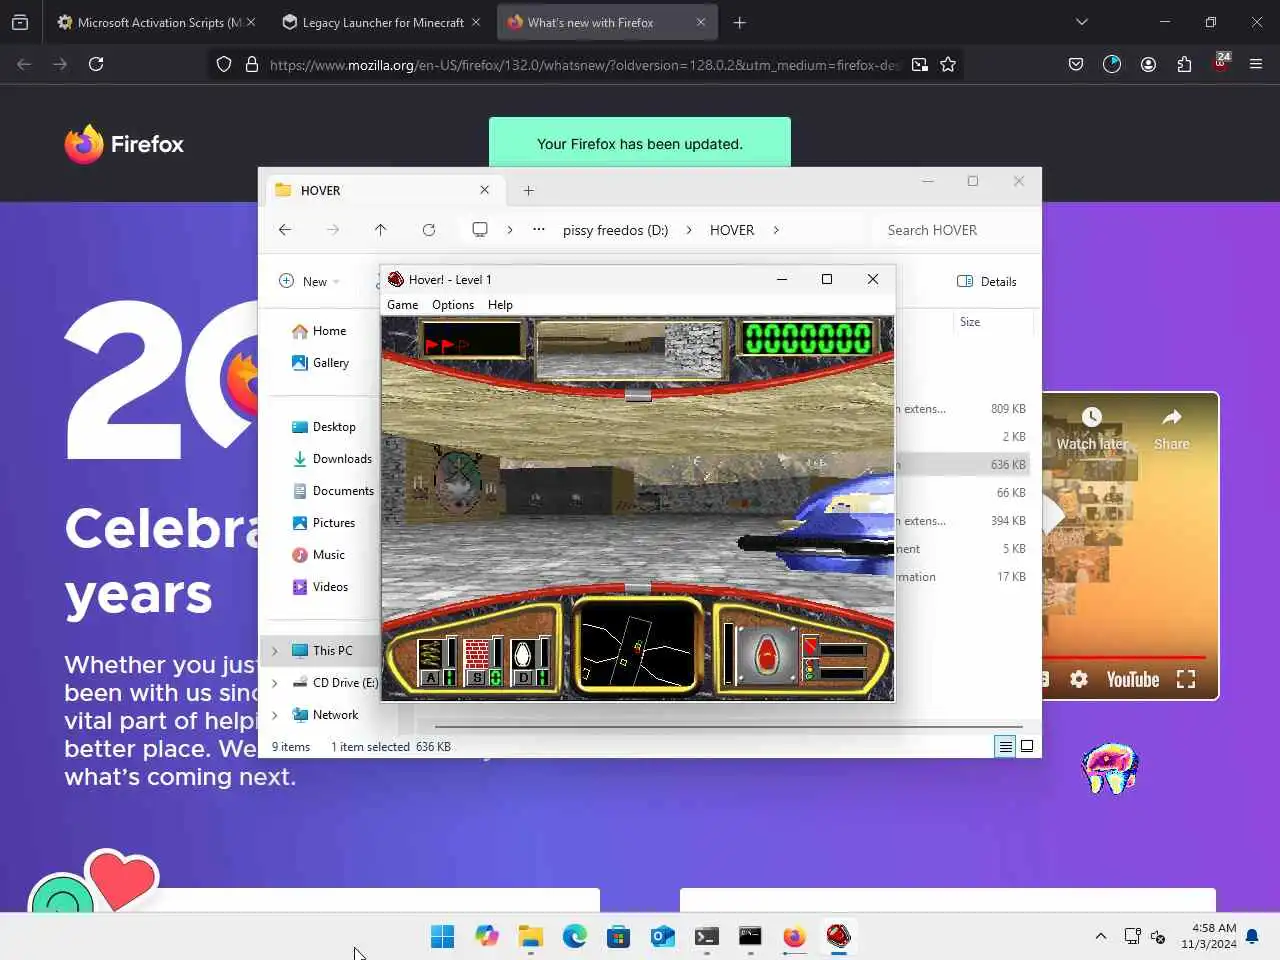Viewport: 1280px width, 960px height.
Task: Open Videos in the navigation pane
Action: pyautogui.click(x=320, y=587)
